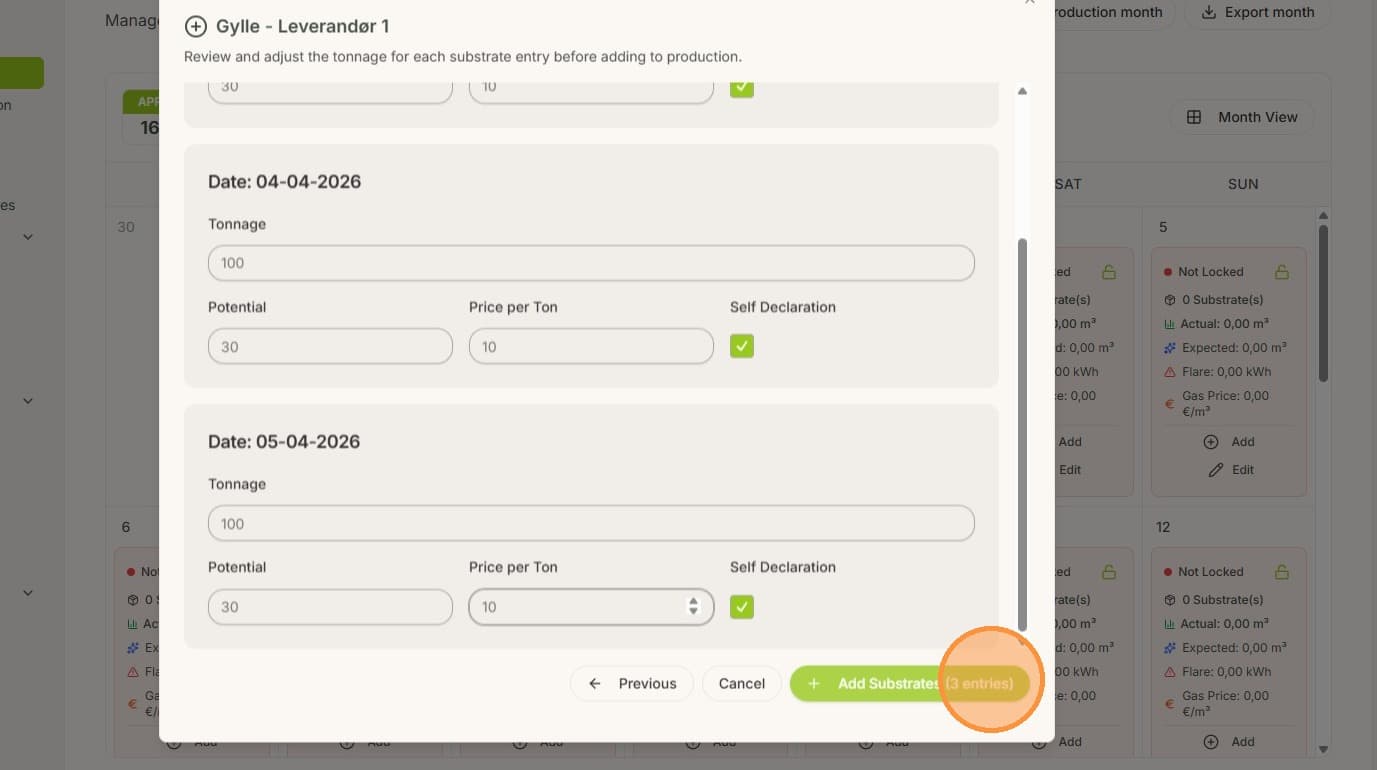Click Edit on Saturday card beside day 5

click(1070, 470)
